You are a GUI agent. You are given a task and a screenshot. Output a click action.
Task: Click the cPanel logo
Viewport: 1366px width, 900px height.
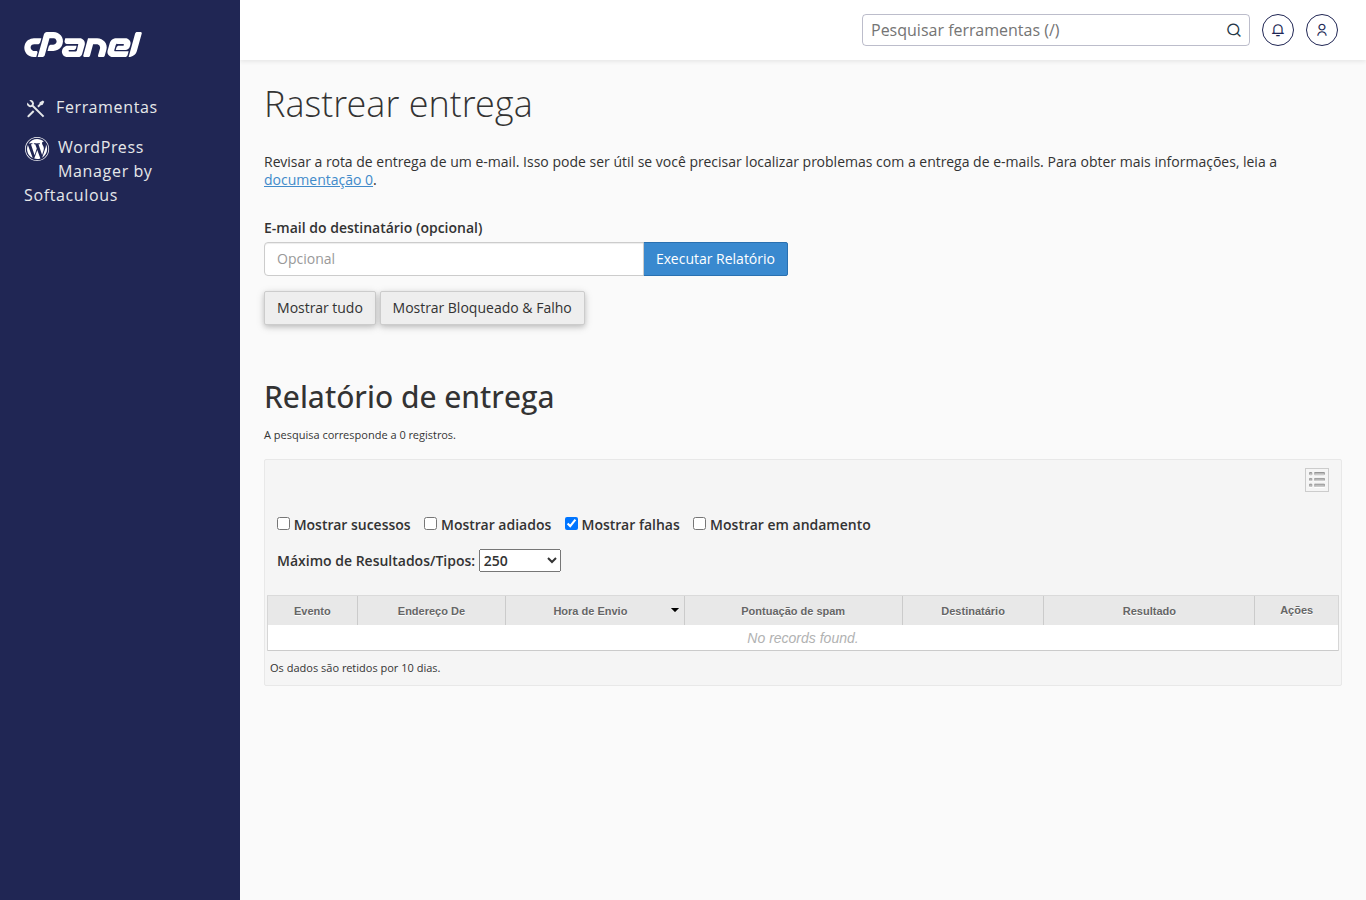pyautogui.click(x=83, y=44)
